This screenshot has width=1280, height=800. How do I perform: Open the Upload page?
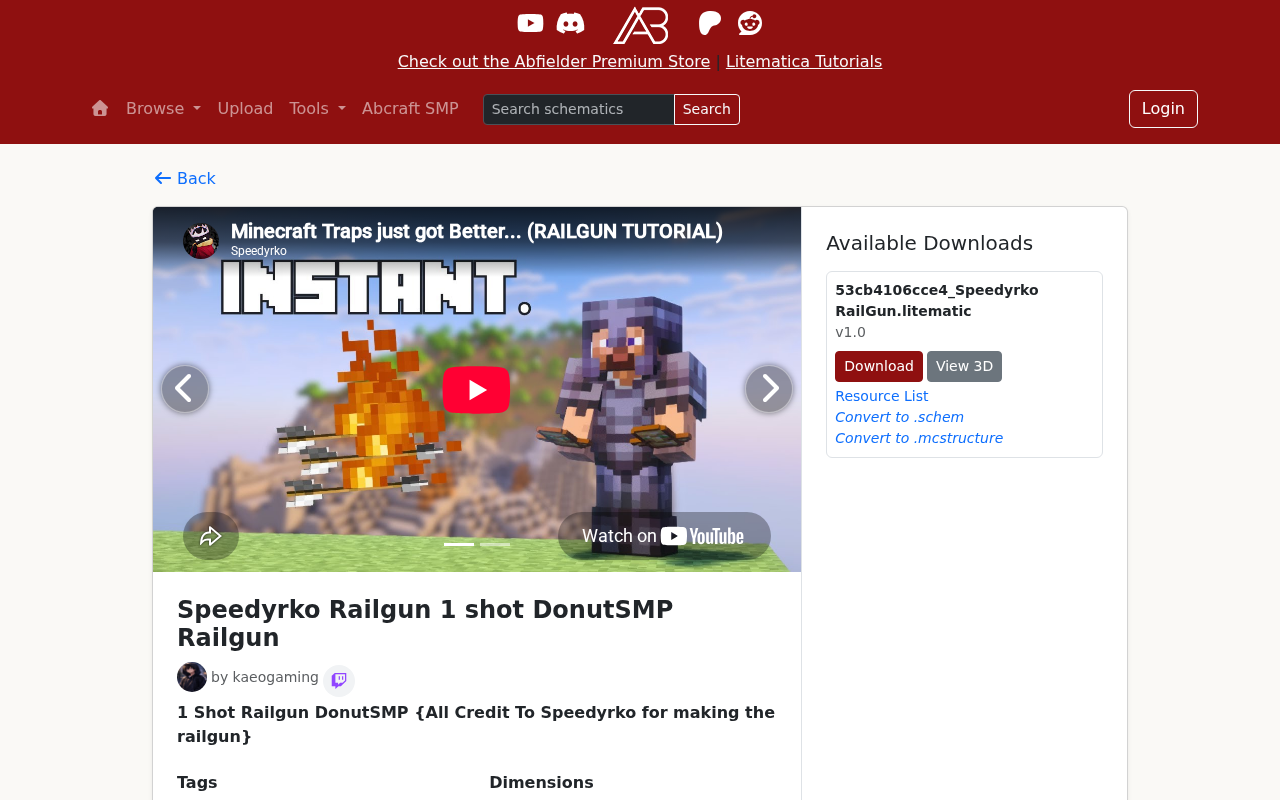click(x=245, y=108)
